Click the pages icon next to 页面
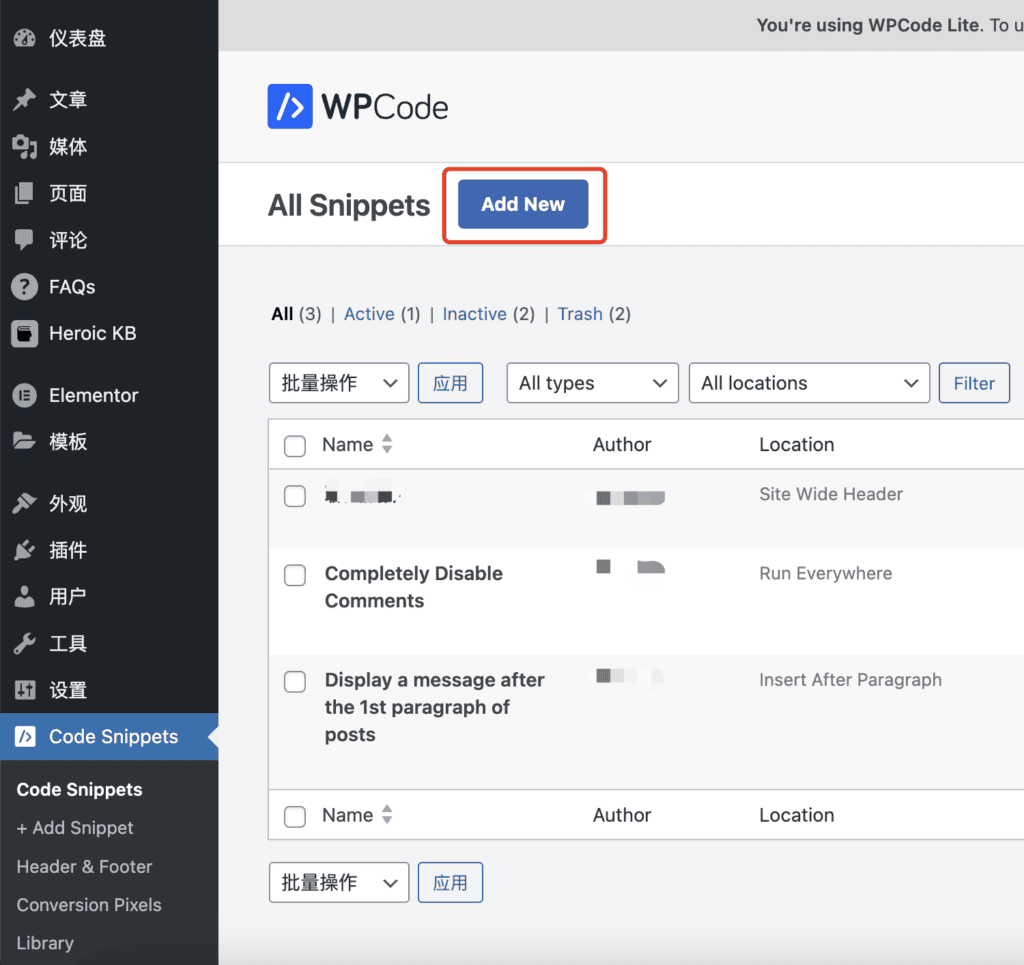This screenshot has width=1024, height=965. [x=24, y=193]
